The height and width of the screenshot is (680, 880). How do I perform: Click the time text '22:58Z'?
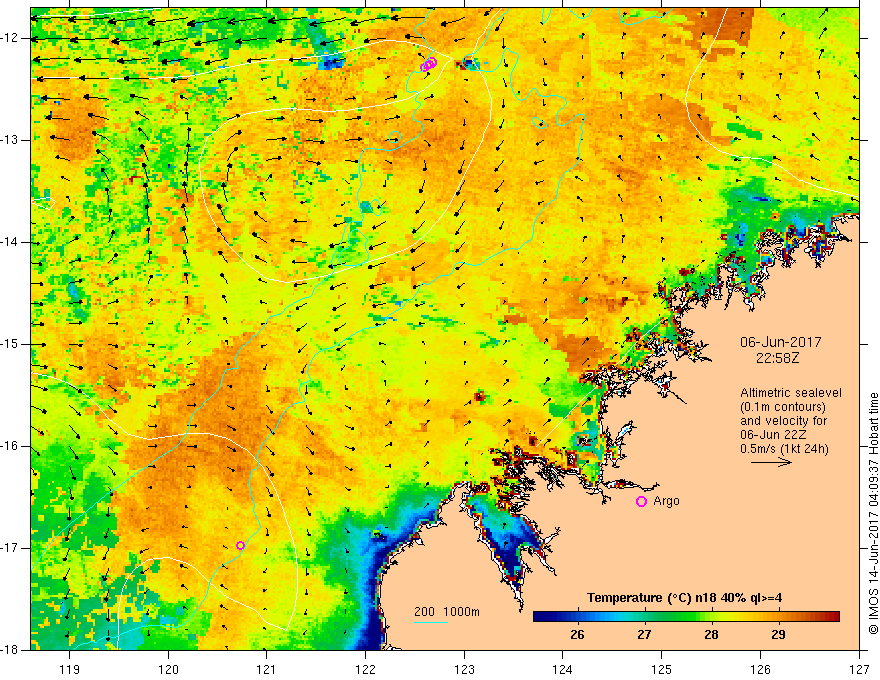click(777, 358)
